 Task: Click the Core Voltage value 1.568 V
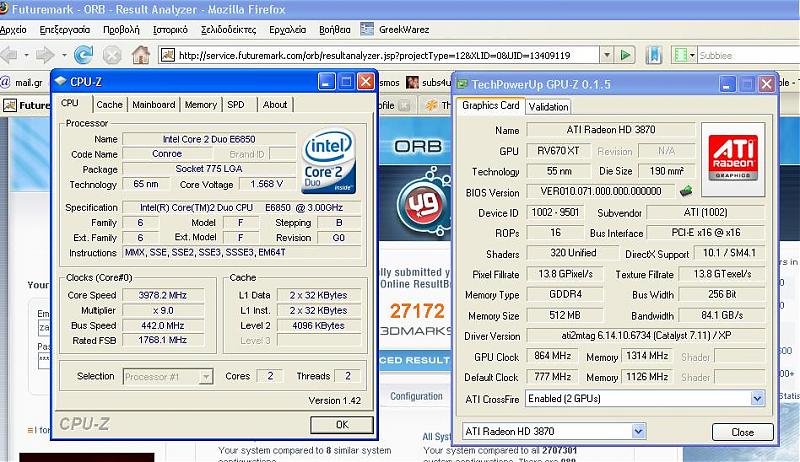click(267, 184)
